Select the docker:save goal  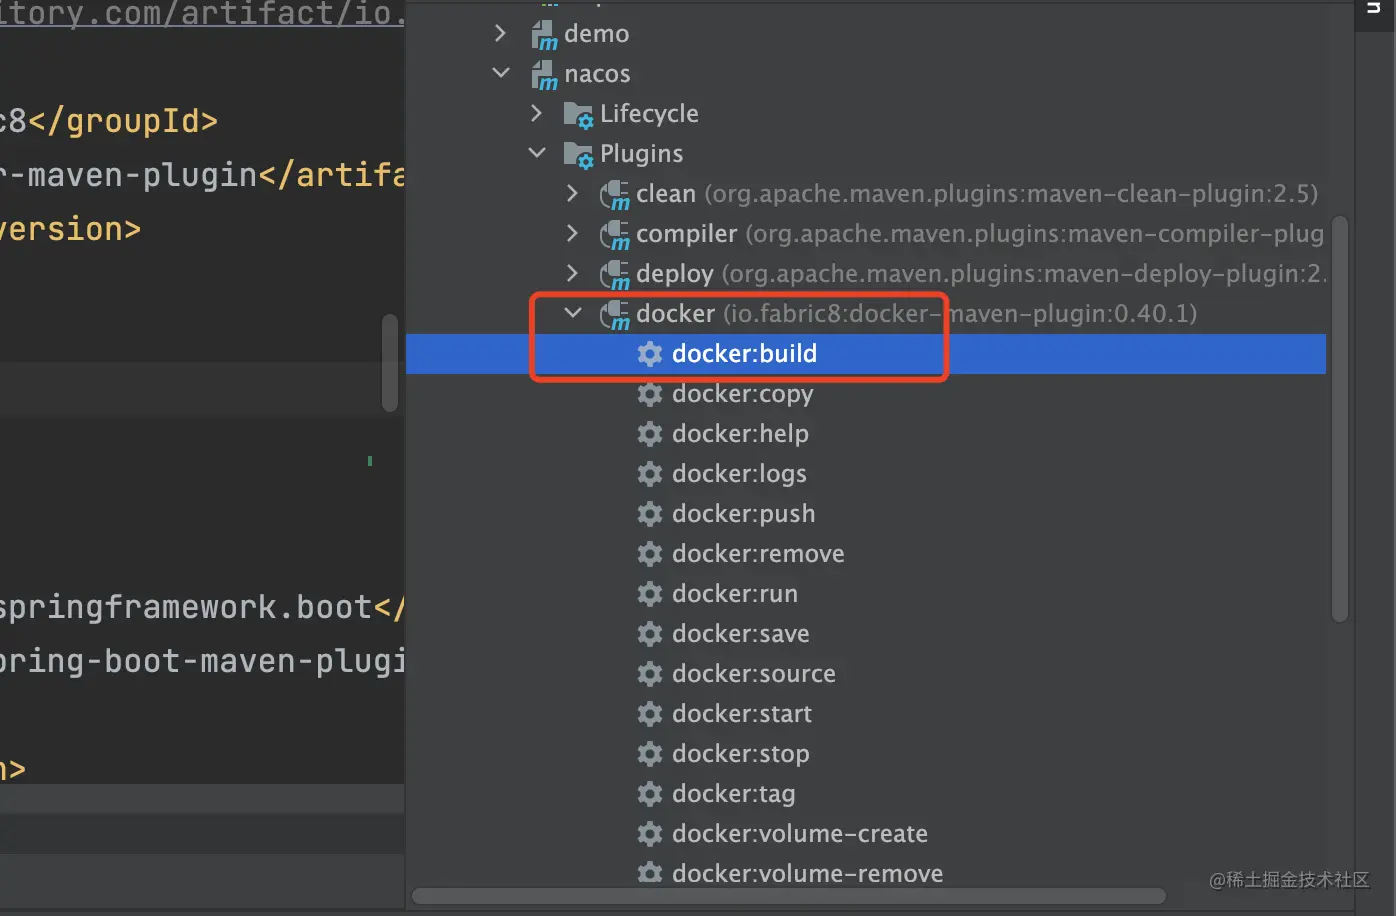[x=741, y=633]
